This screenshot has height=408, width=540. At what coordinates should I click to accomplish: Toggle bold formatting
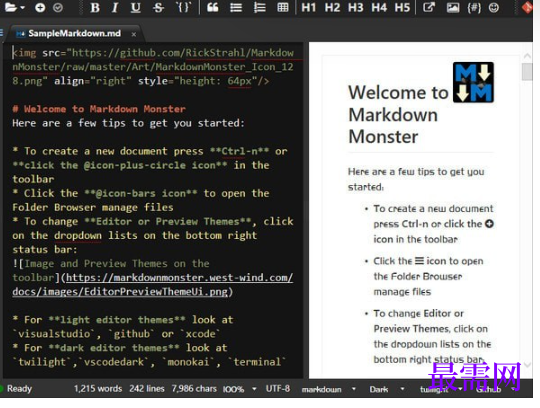click(x=95, y=8)
